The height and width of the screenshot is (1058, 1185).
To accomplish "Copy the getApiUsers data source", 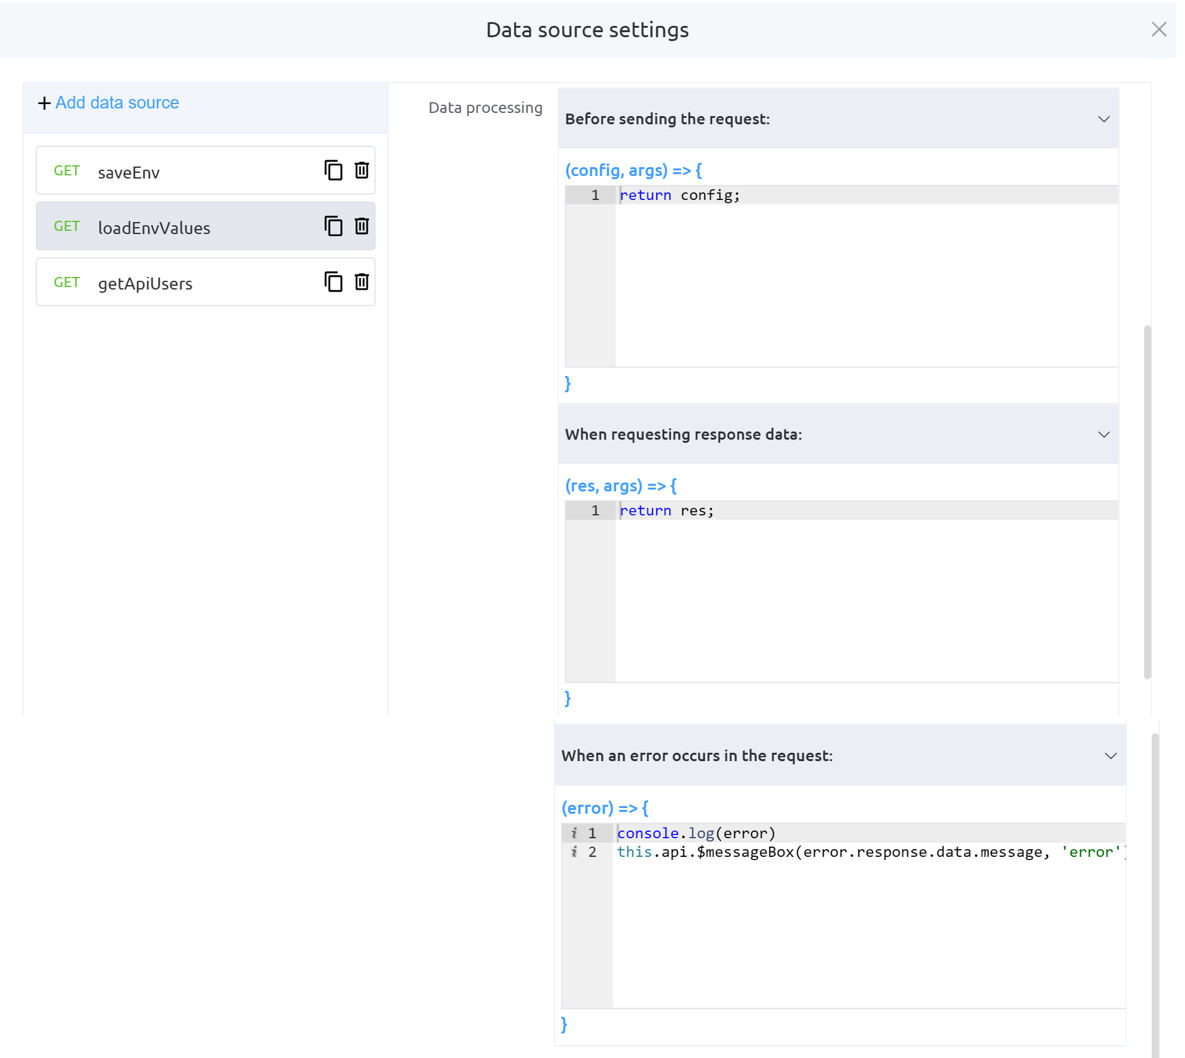I will click(x=333, y=282).
